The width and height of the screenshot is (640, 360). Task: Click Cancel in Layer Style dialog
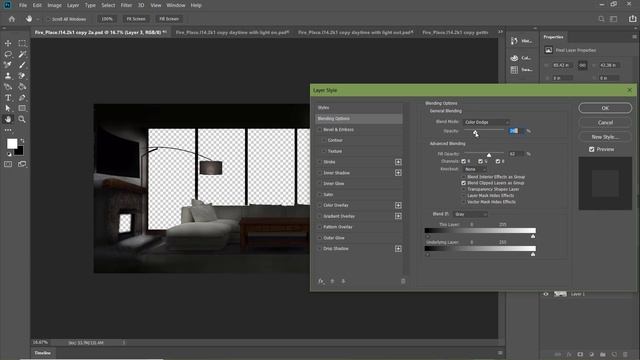click(605, 122)
